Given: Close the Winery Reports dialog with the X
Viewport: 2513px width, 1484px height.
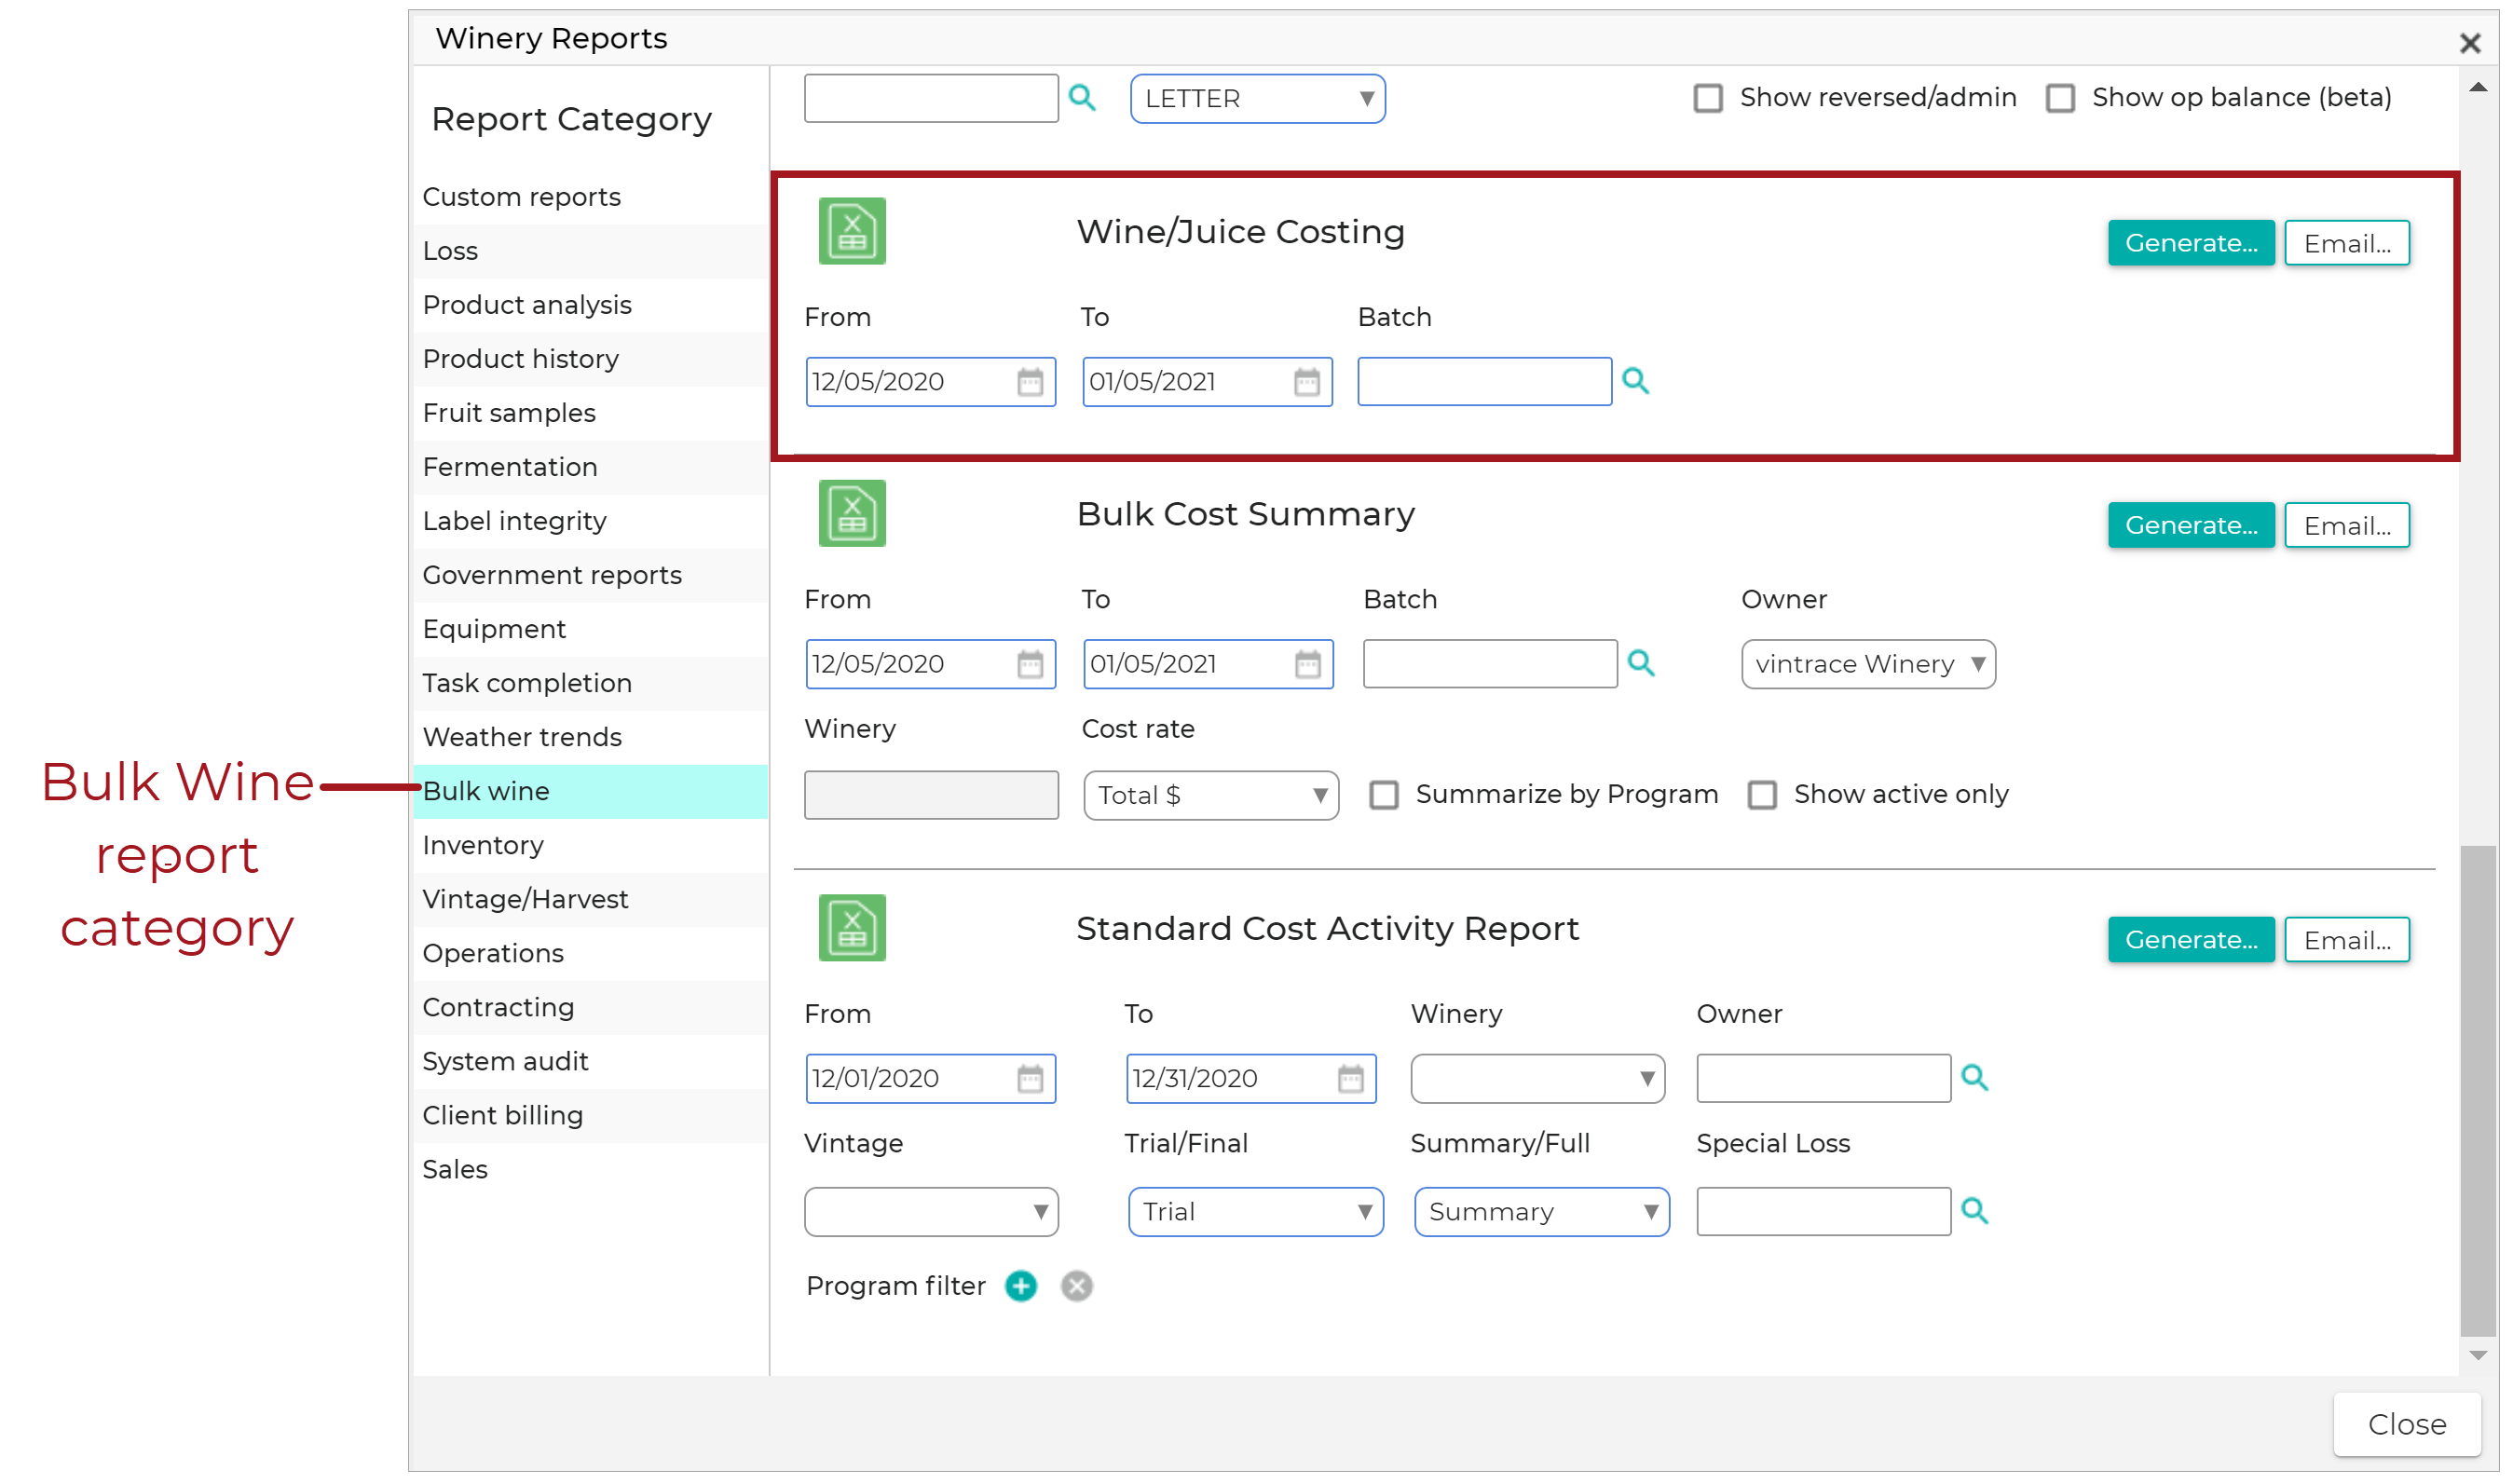Looking at the screenshot, I should tap(2469, 43).
